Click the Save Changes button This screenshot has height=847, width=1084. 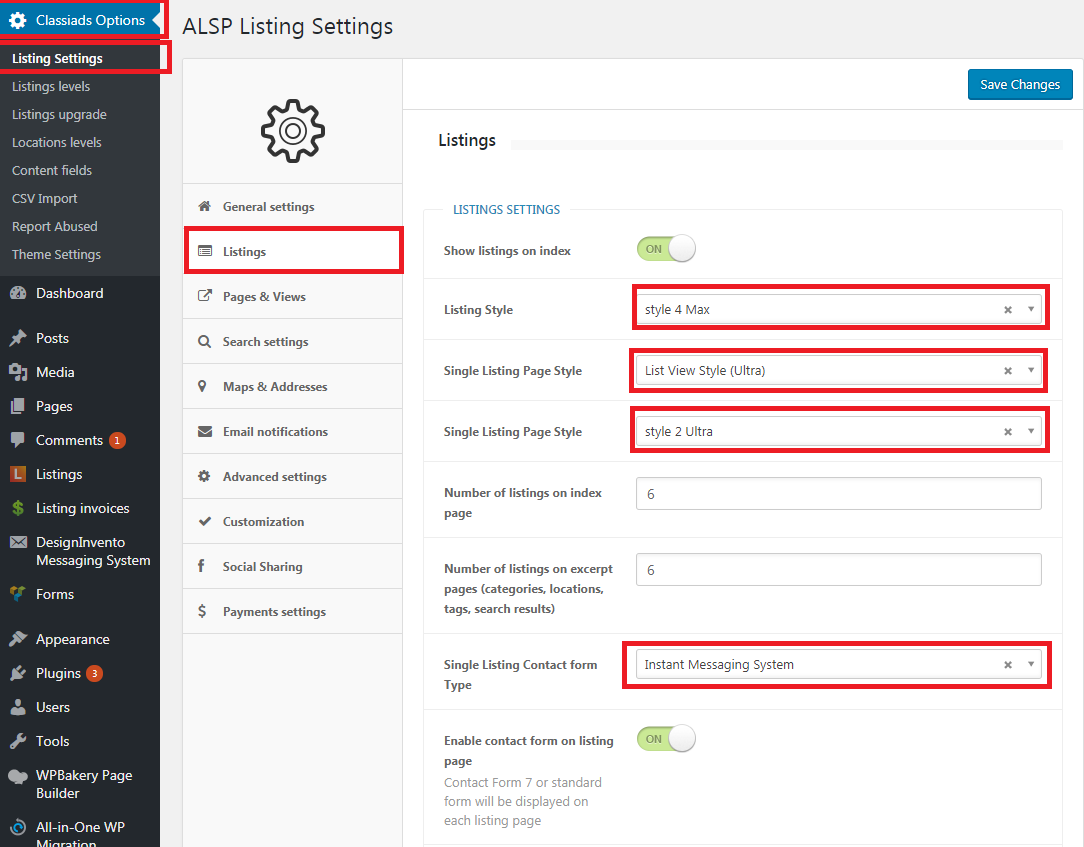[x=1020, y=84]
